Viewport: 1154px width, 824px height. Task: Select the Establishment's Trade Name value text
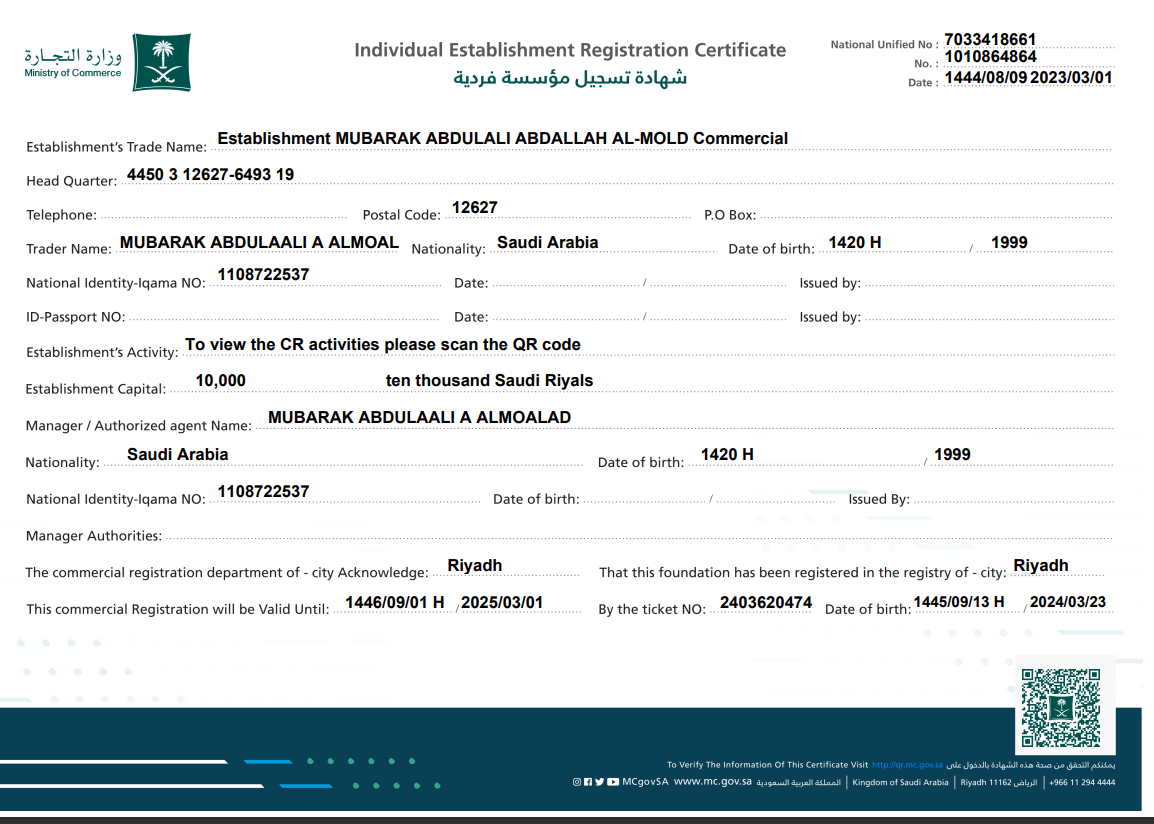[502, 139]
